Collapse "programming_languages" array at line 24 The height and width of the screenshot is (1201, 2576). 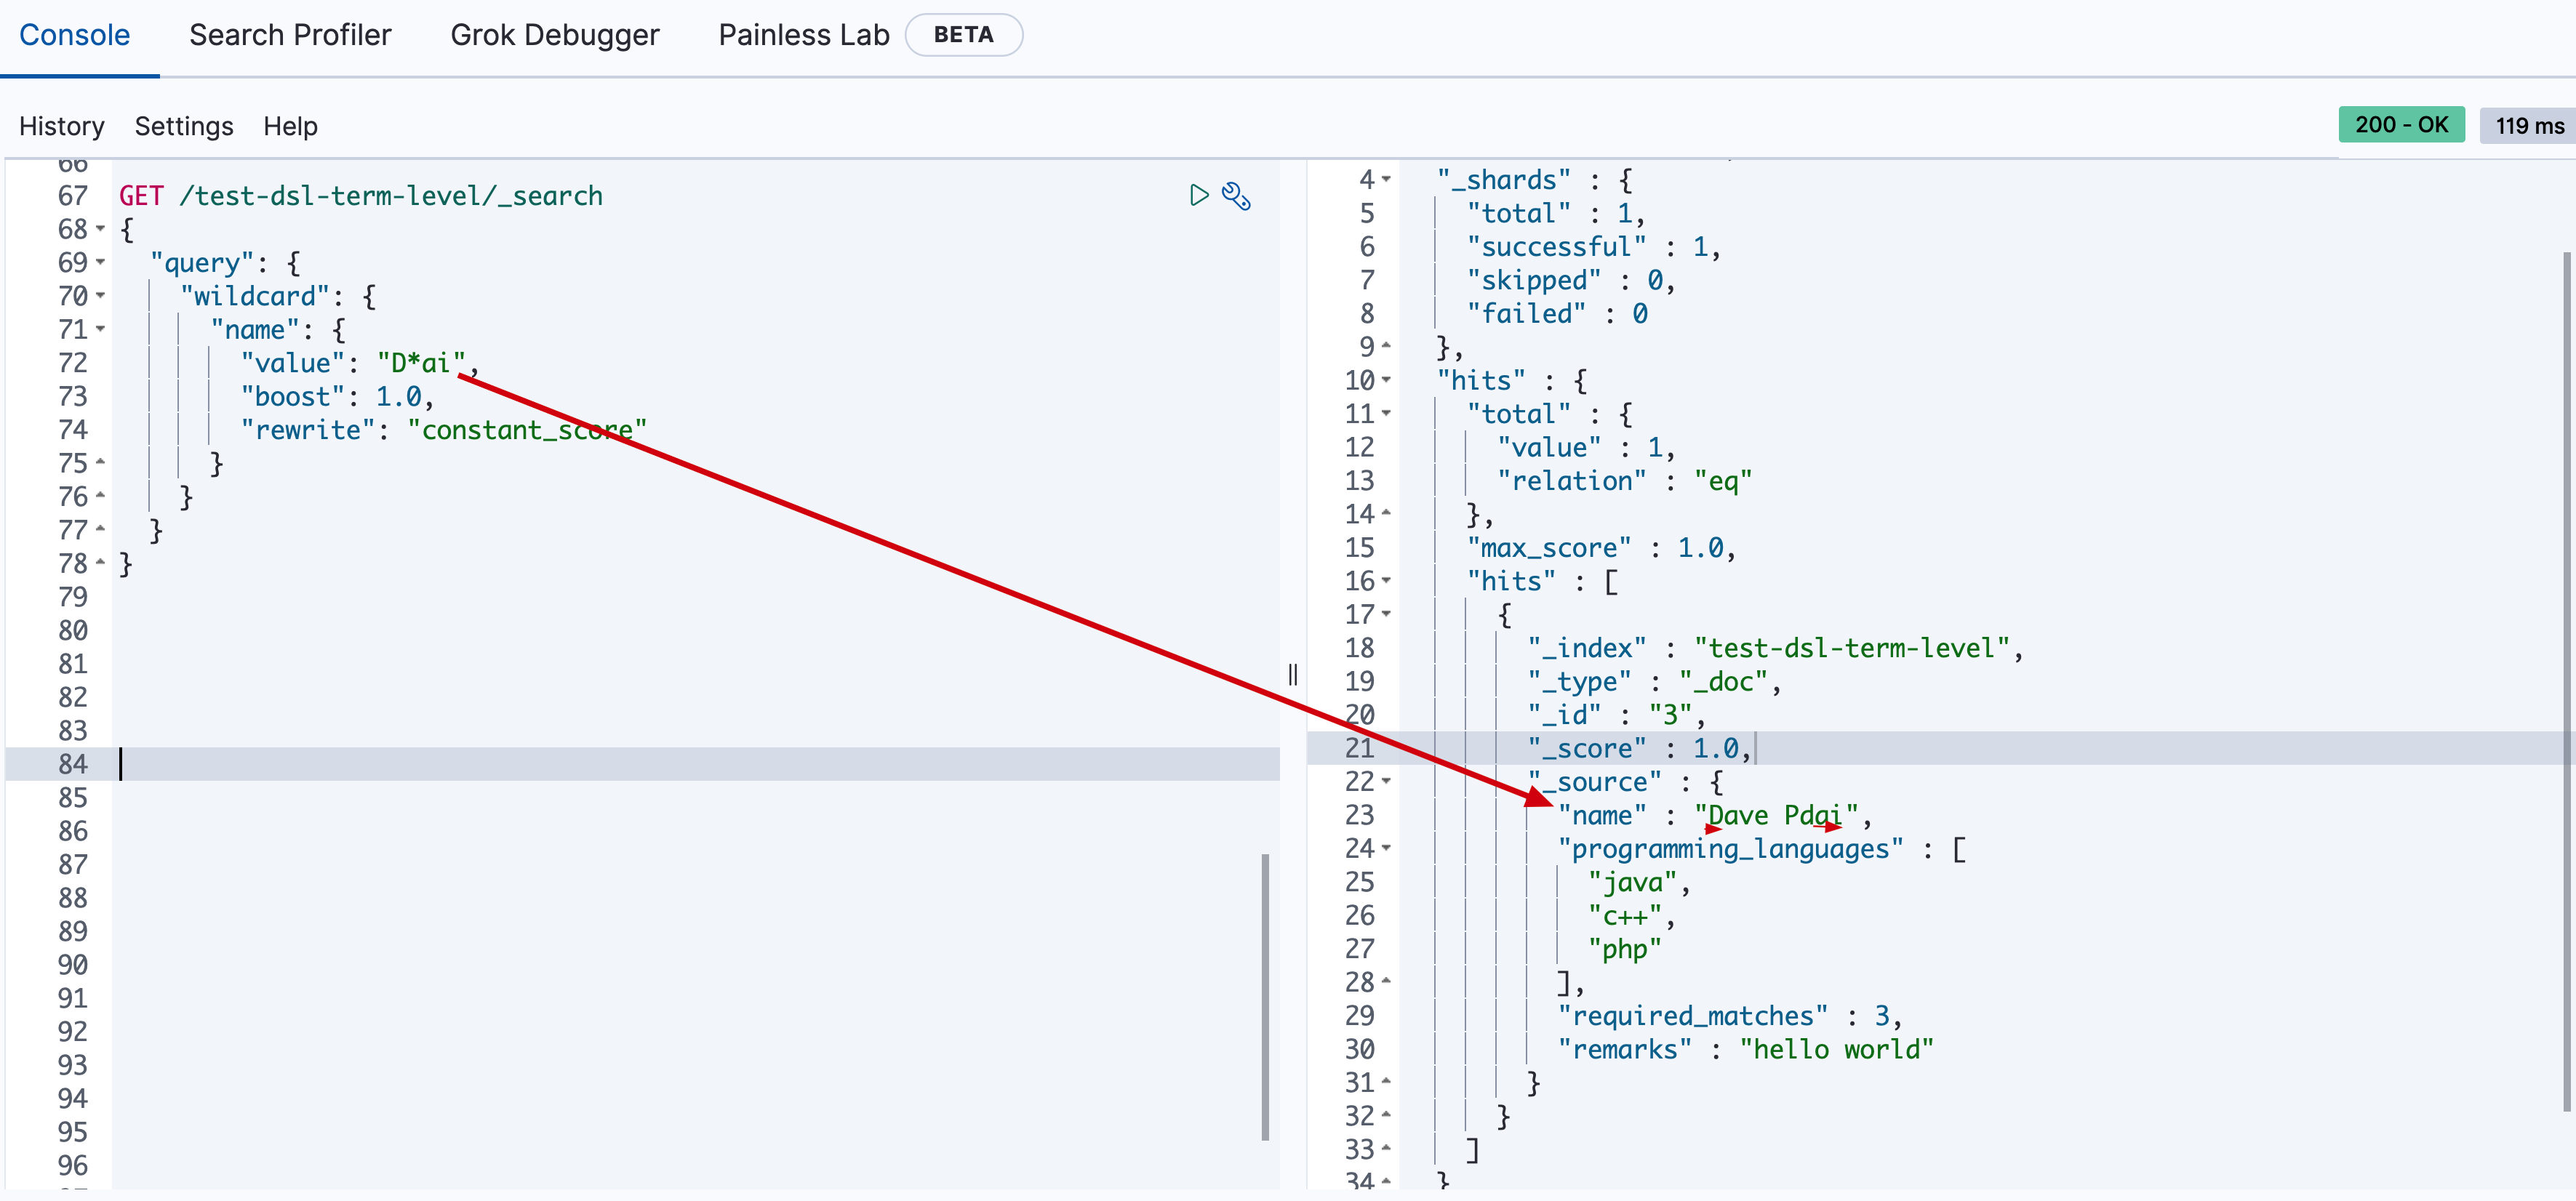[1386, 848]
